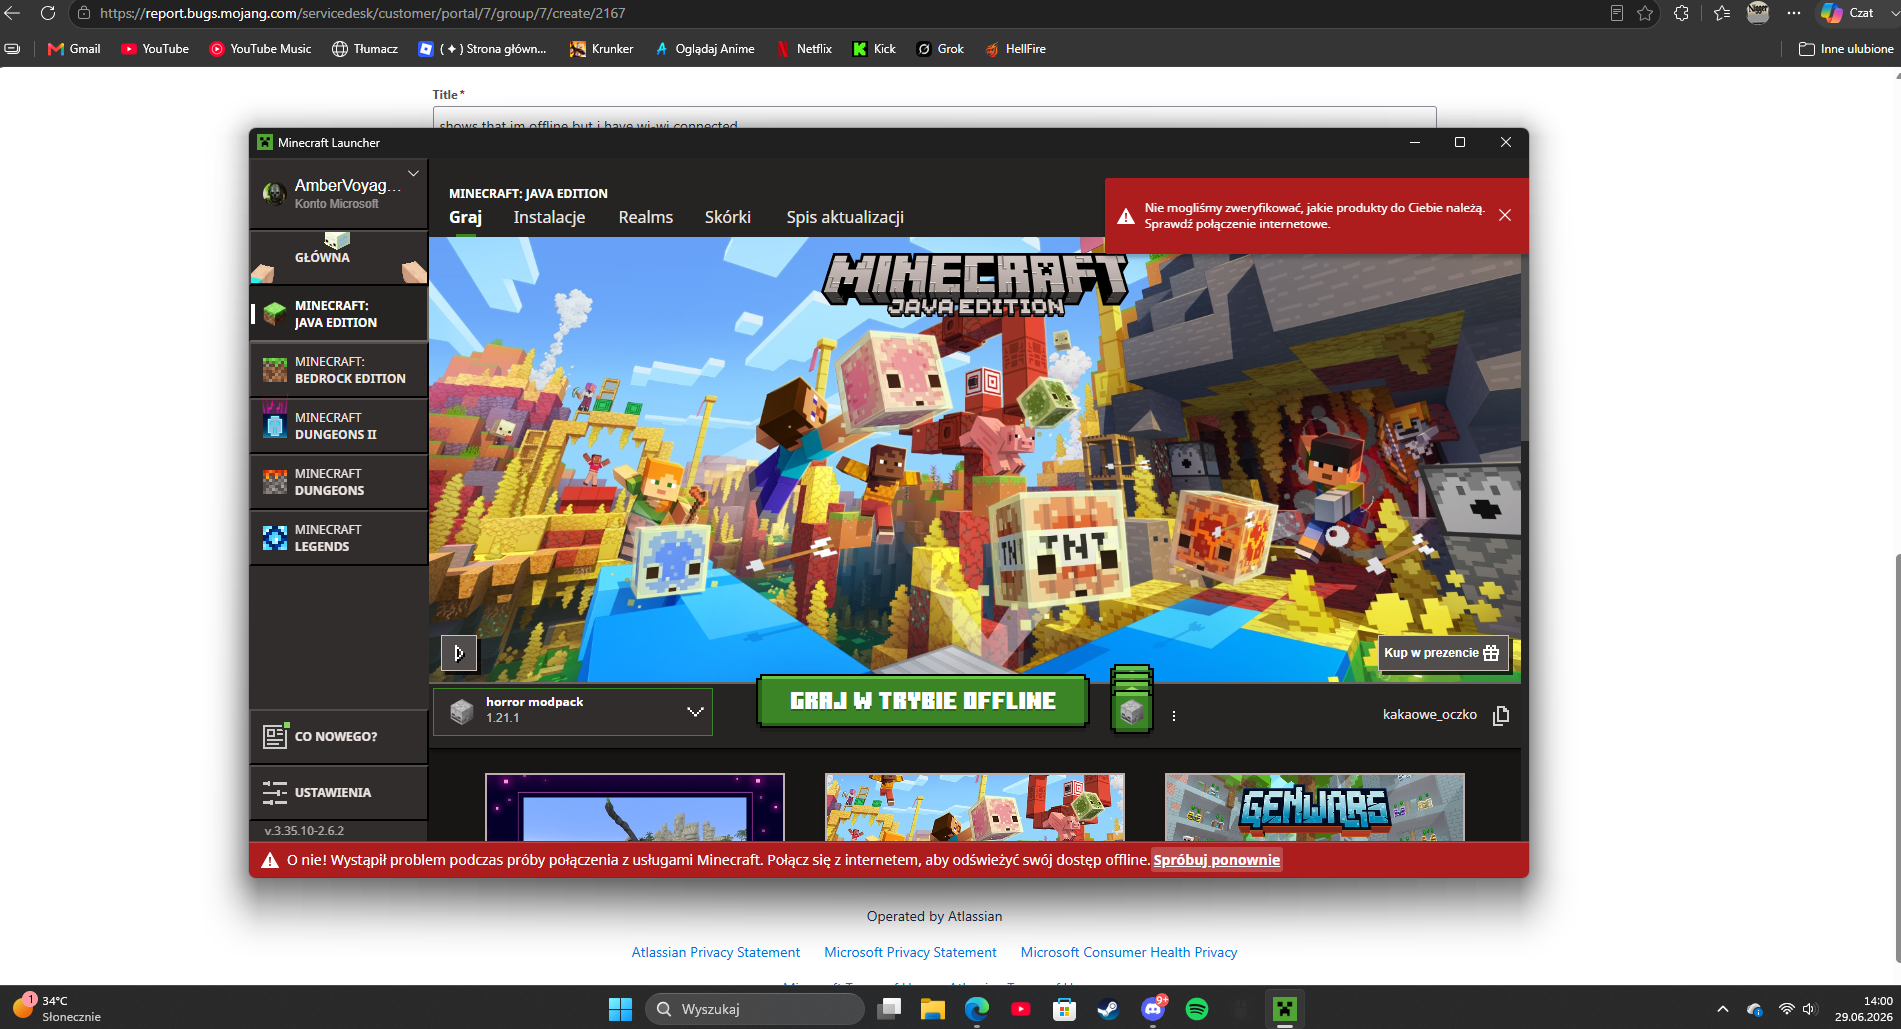Click the Wyszukaj taskbar search box
Image resolution: width=1901 pixels, height=1029 pixels.
pos(755,1009)
